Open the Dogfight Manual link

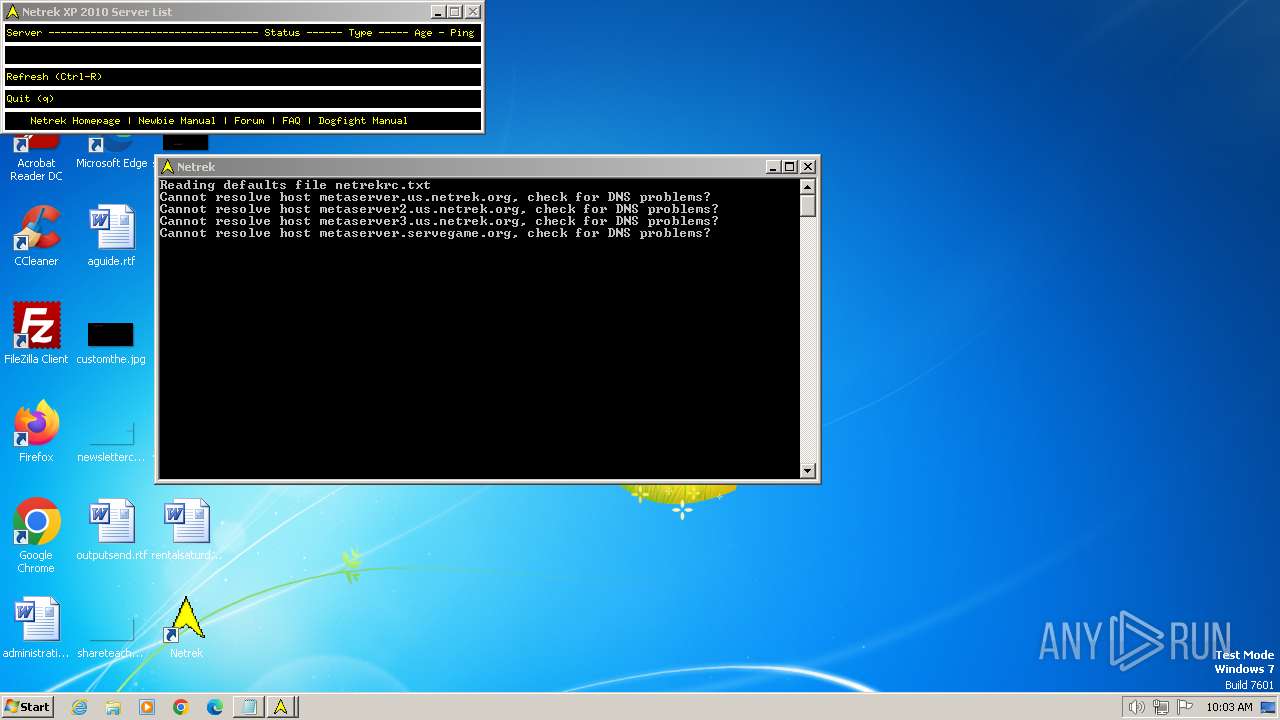click(363, 121)
